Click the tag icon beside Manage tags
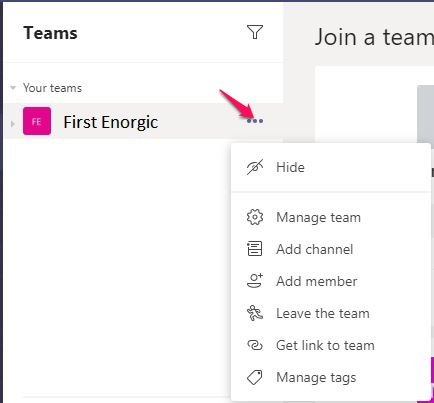Viewport: 434px width, 403px height. (x=255, y=377)
